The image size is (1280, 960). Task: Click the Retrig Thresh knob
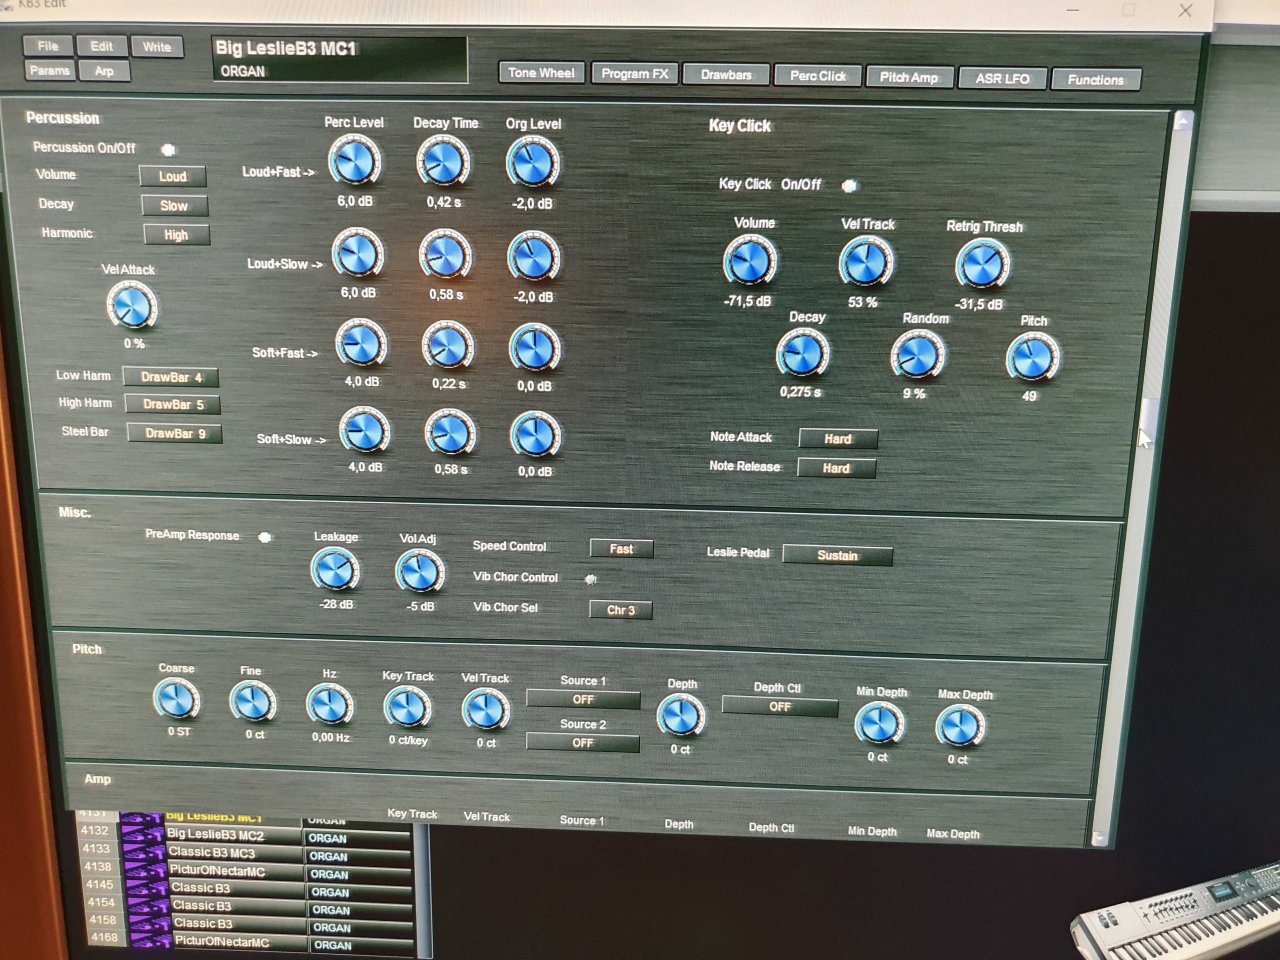point(982,265)
